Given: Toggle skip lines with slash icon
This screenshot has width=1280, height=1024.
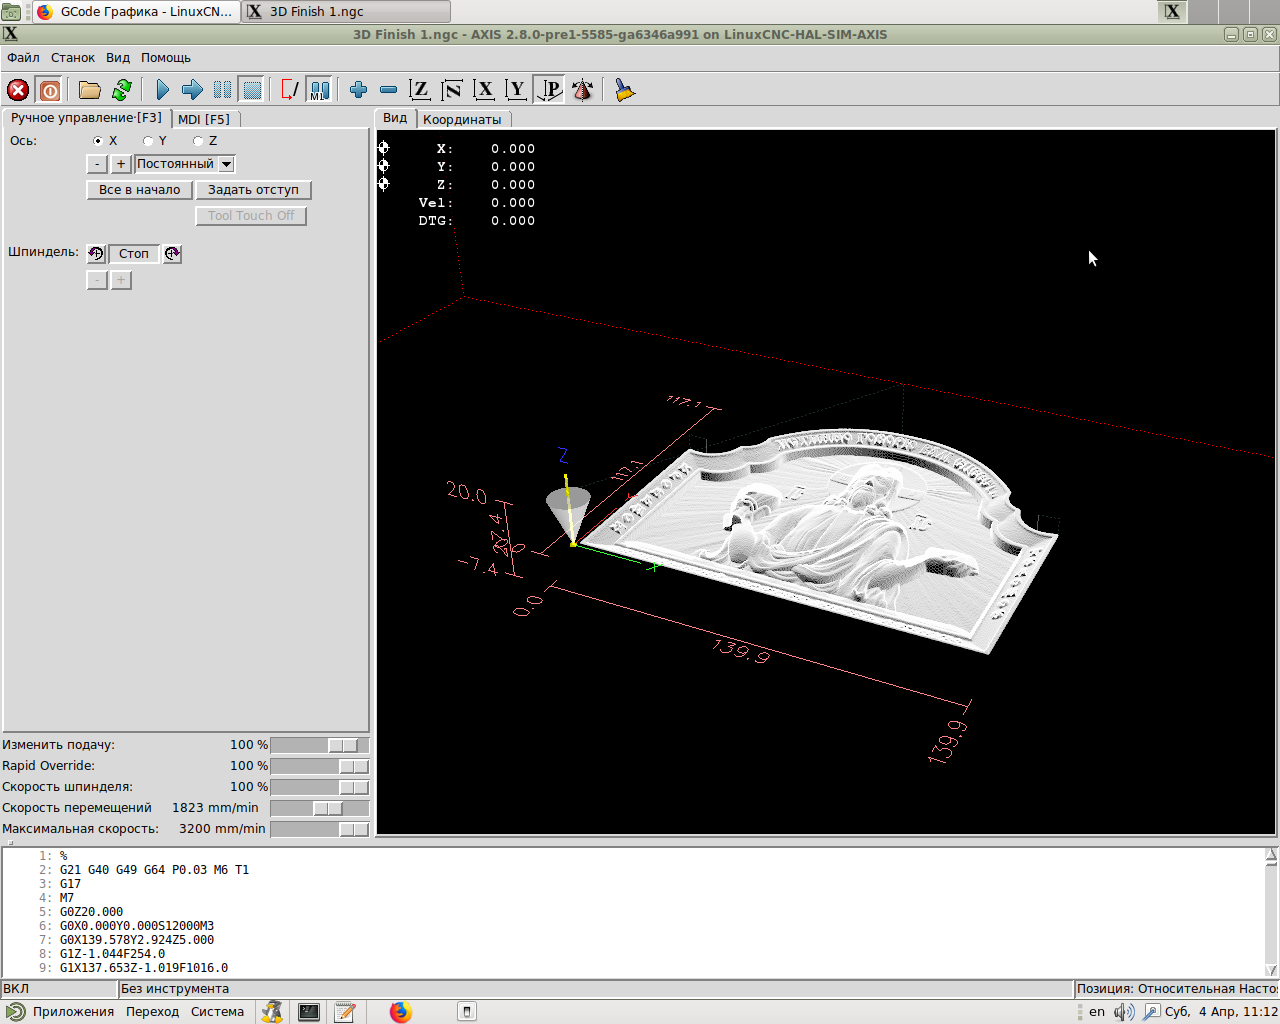Looking at the screenshot, I should tap(289, 90).
